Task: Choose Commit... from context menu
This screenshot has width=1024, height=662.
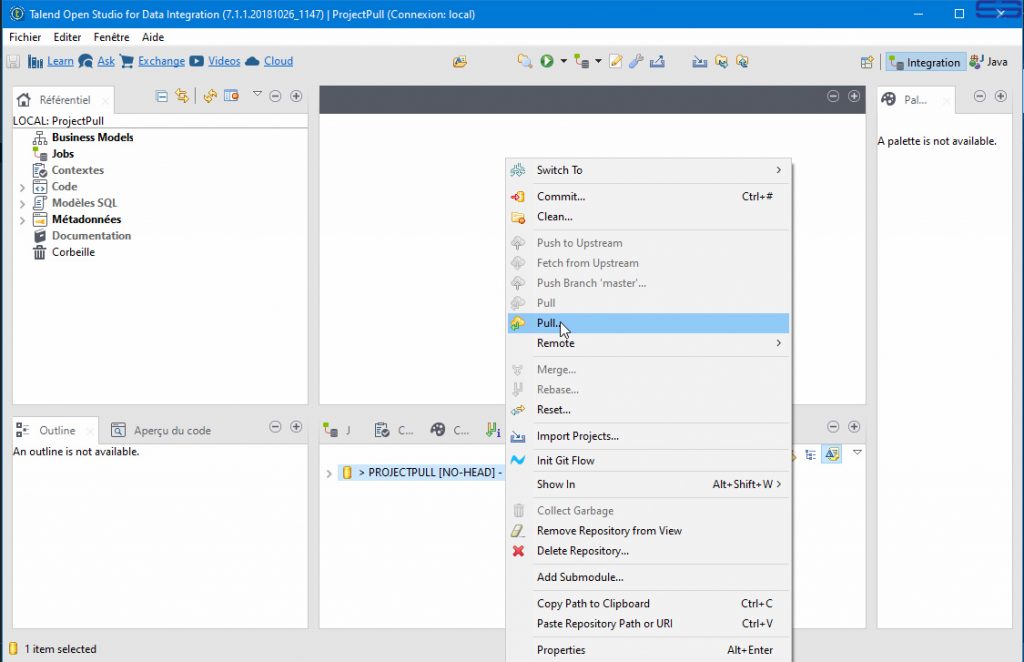Action: click(x=648, y=197)
